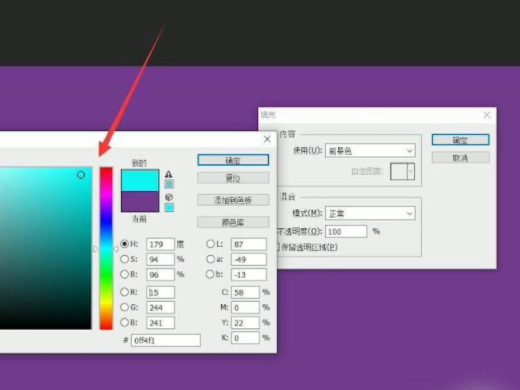Click the current purple color preview
The height and width of the screenshot is (390, 520).
point(140,201)
